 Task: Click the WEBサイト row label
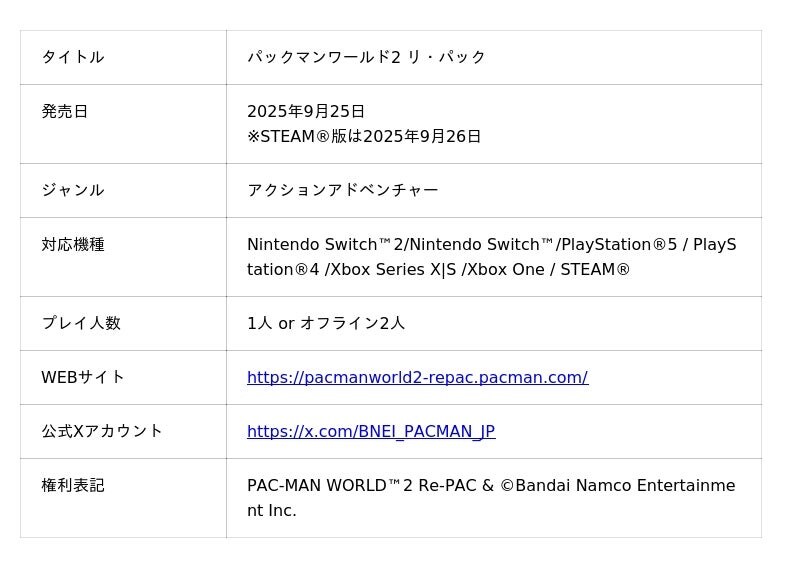[x=83, y=377]
